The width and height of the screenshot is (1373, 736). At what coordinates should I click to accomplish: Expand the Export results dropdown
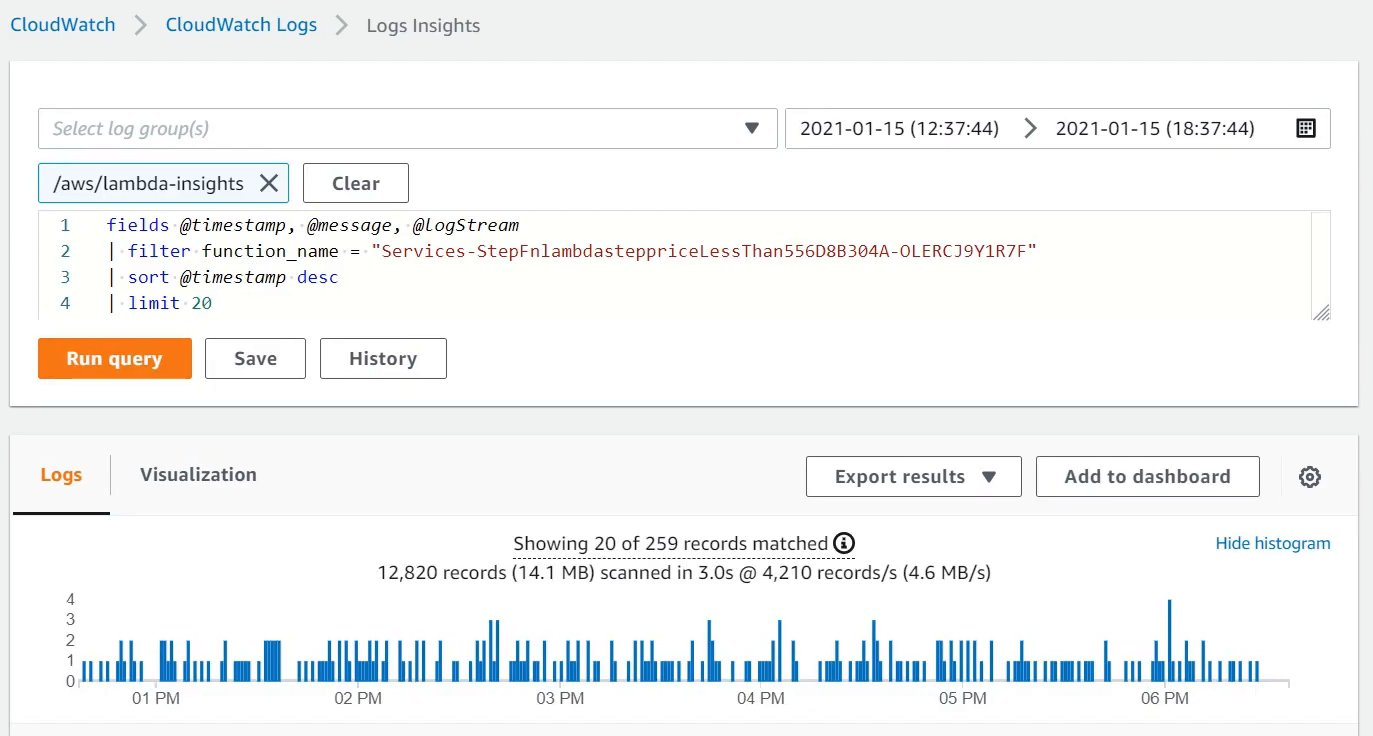point(912,476)
